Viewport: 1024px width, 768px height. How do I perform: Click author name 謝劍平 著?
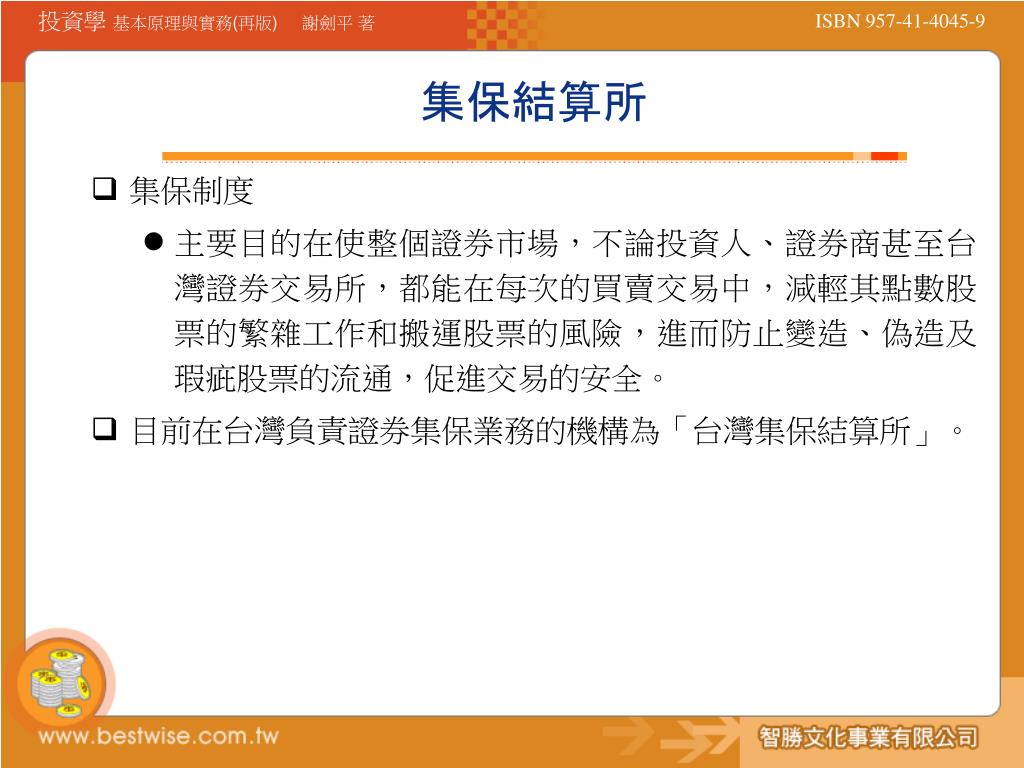(338, 24)
